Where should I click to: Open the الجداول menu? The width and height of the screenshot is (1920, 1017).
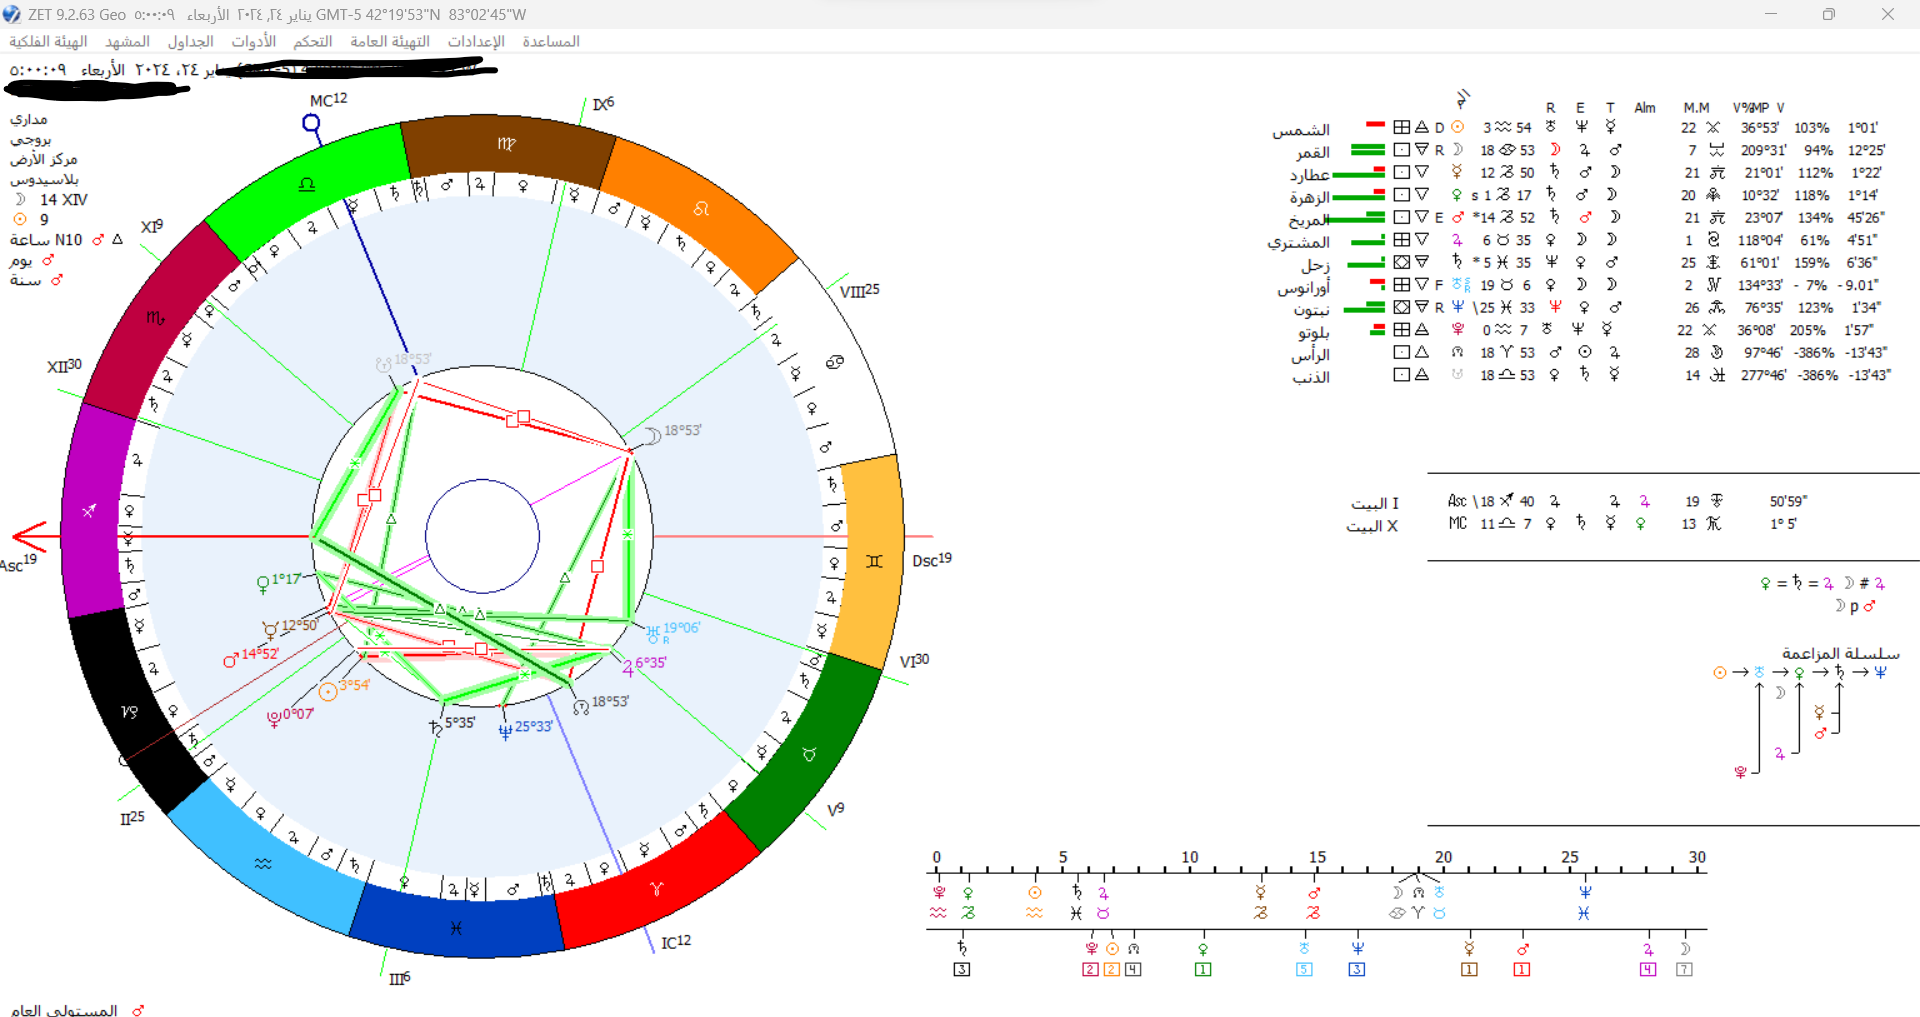(x=190, y=41)
